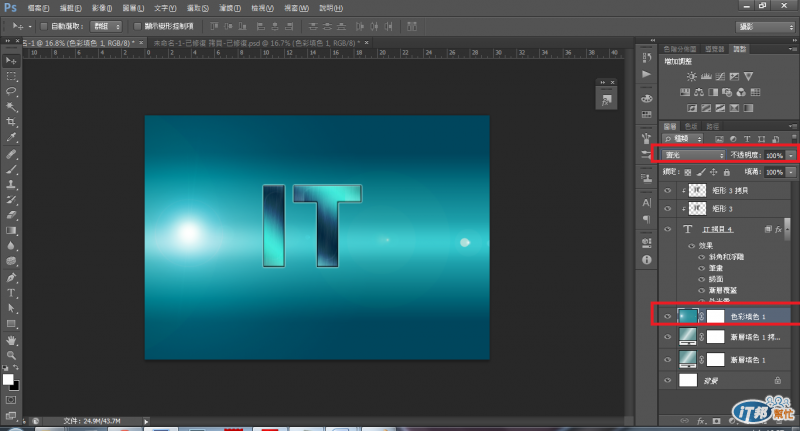The image size is (800, 431).
Task: Pick the Lasso tool
Action: pyautogui.click(x=11, y=91)
